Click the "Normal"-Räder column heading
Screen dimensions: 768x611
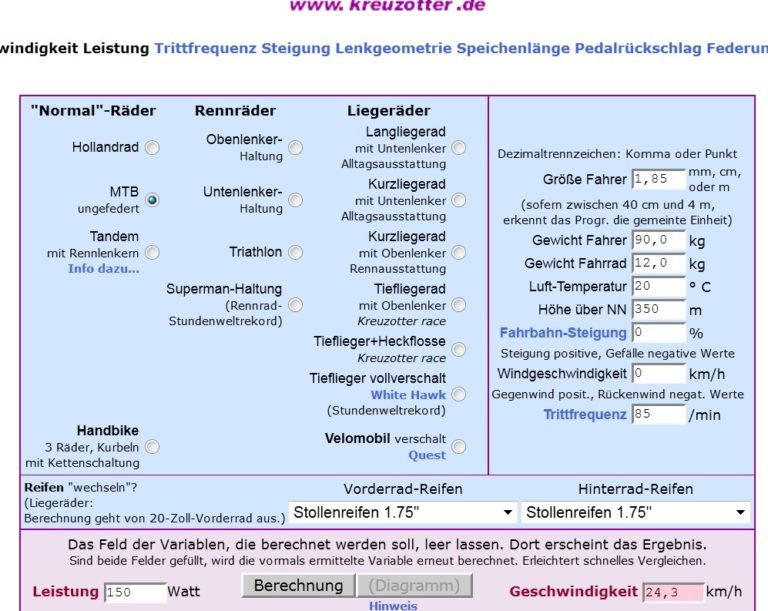(x=93, y=111)
